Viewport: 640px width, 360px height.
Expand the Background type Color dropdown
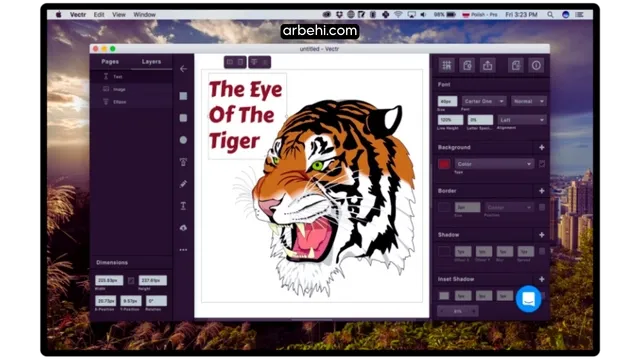pyautogui.click(x=494, y=164)
